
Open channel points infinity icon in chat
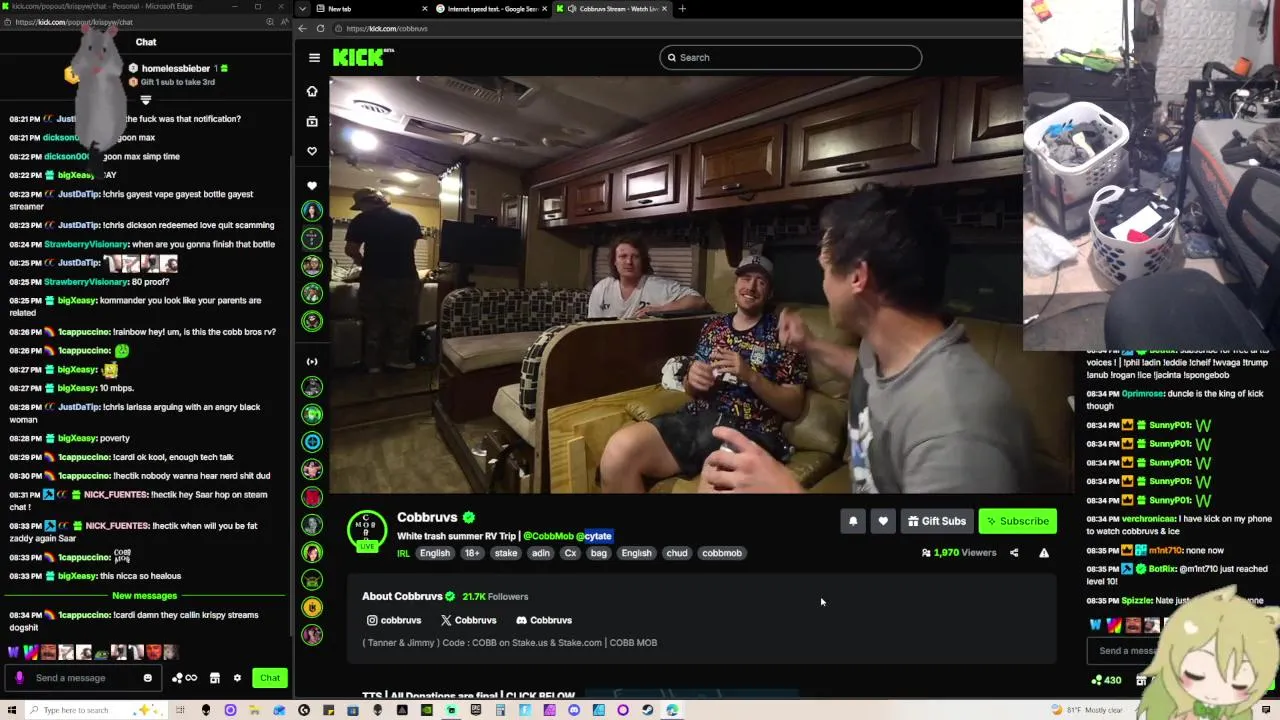pyautogui.click(x=184, y=678)
